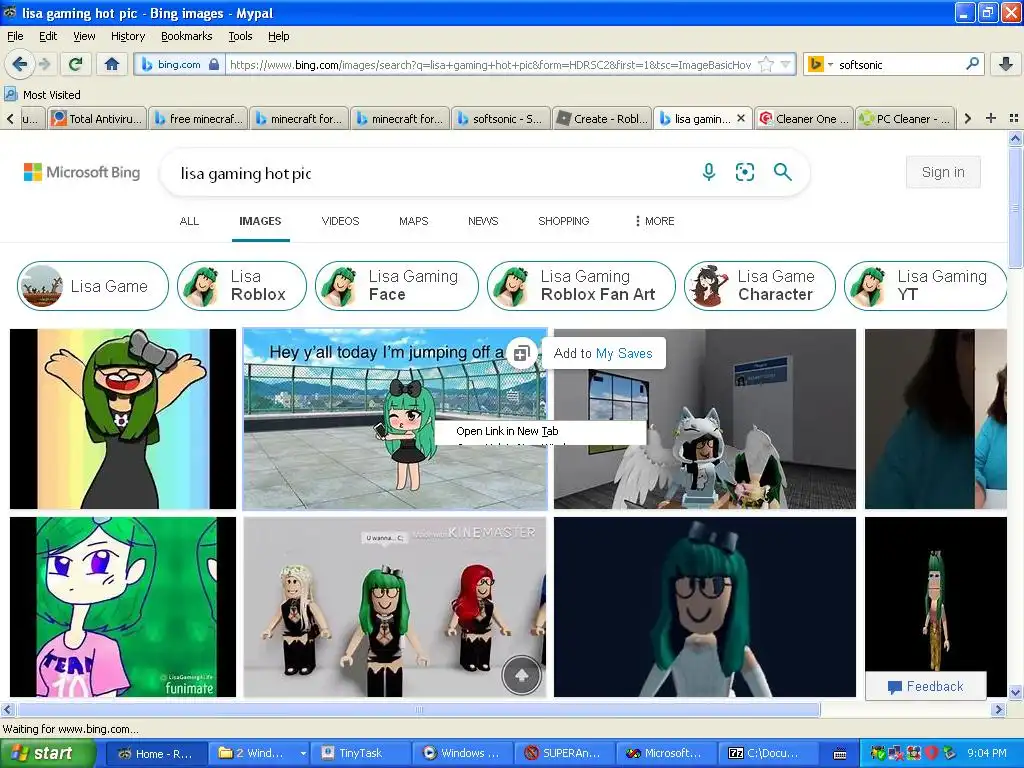Run search with Bing magnifier icon
This screenshot has width=1024, height=768.
pos(782,172)
